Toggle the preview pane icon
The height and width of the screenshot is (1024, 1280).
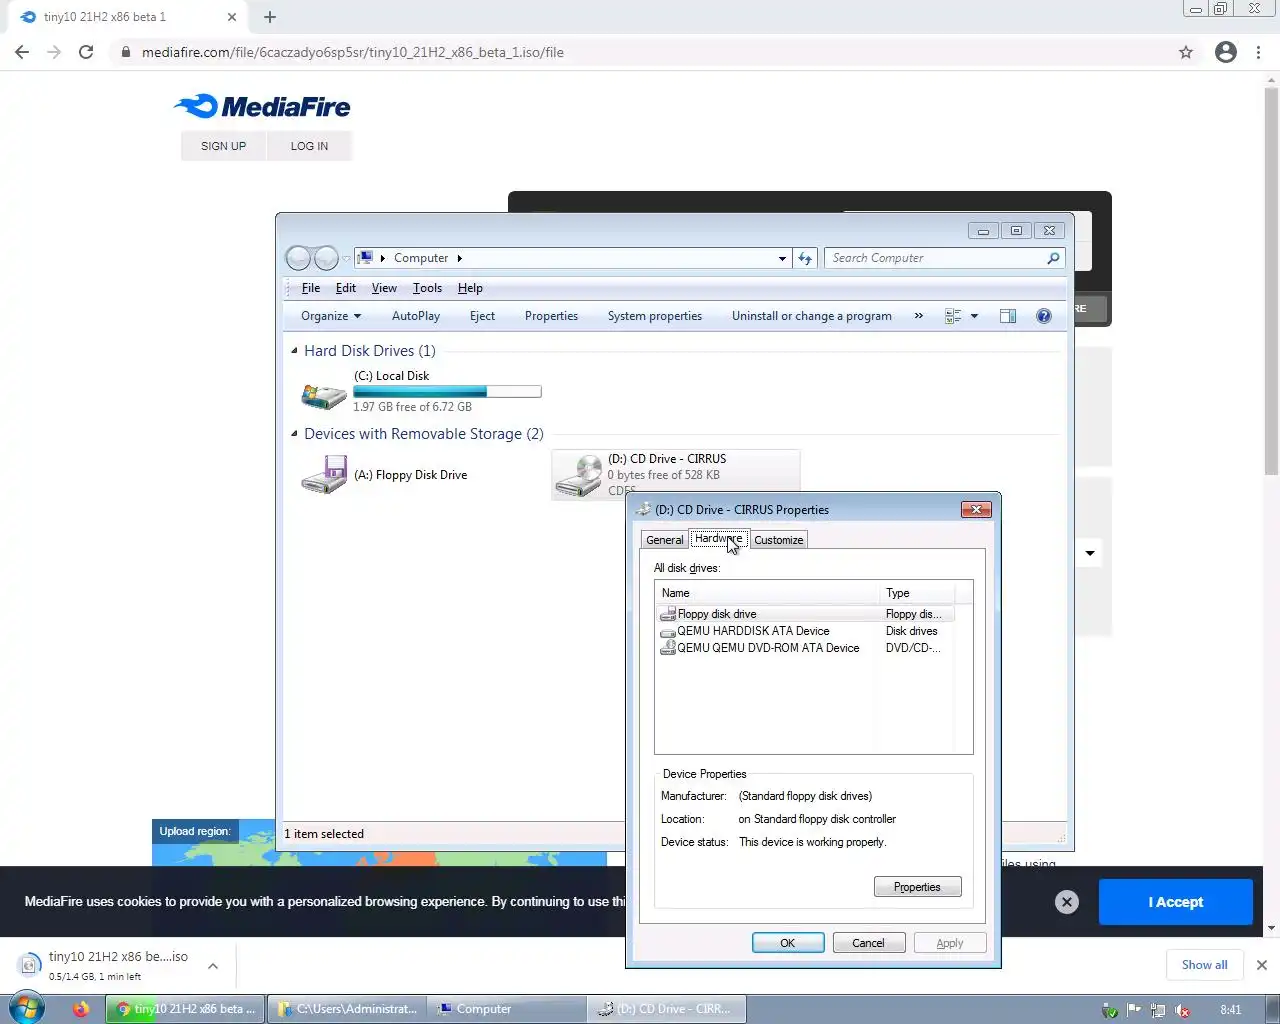point(1008,316)
